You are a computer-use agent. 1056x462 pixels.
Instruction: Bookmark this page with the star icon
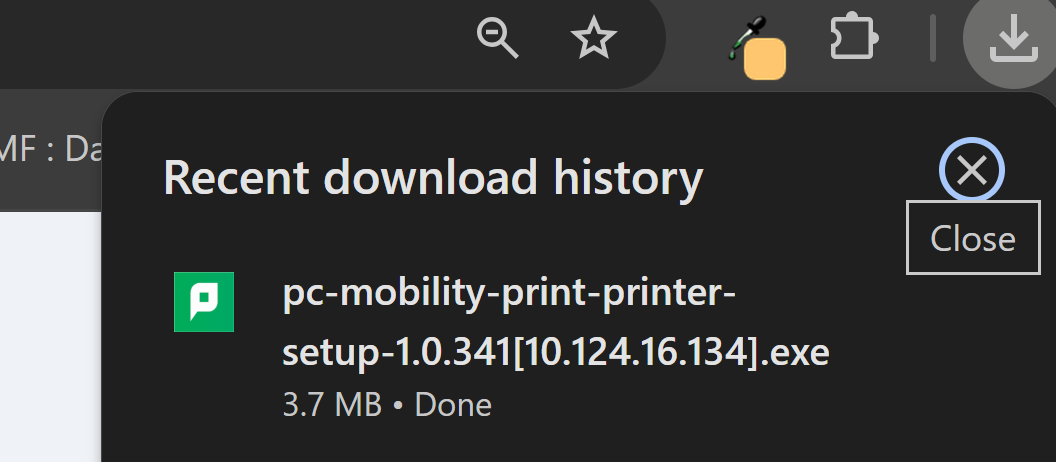[593, 37]
